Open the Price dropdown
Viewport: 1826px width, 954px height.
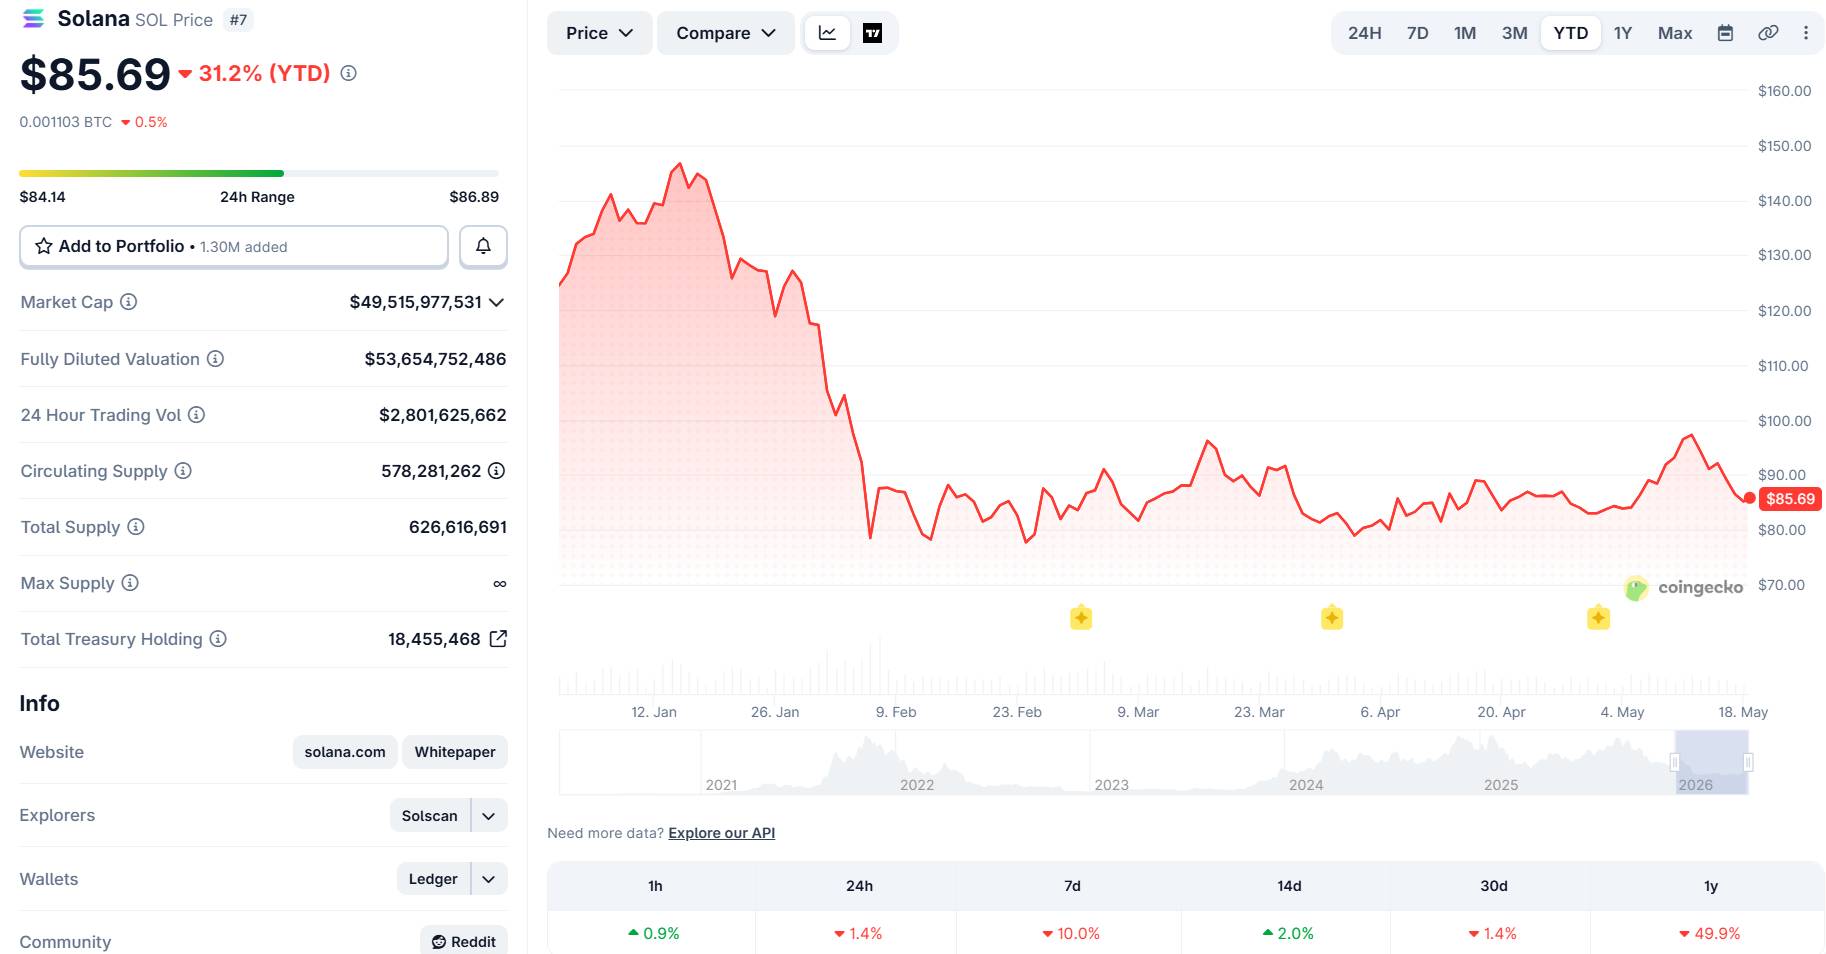click(599, 33)
